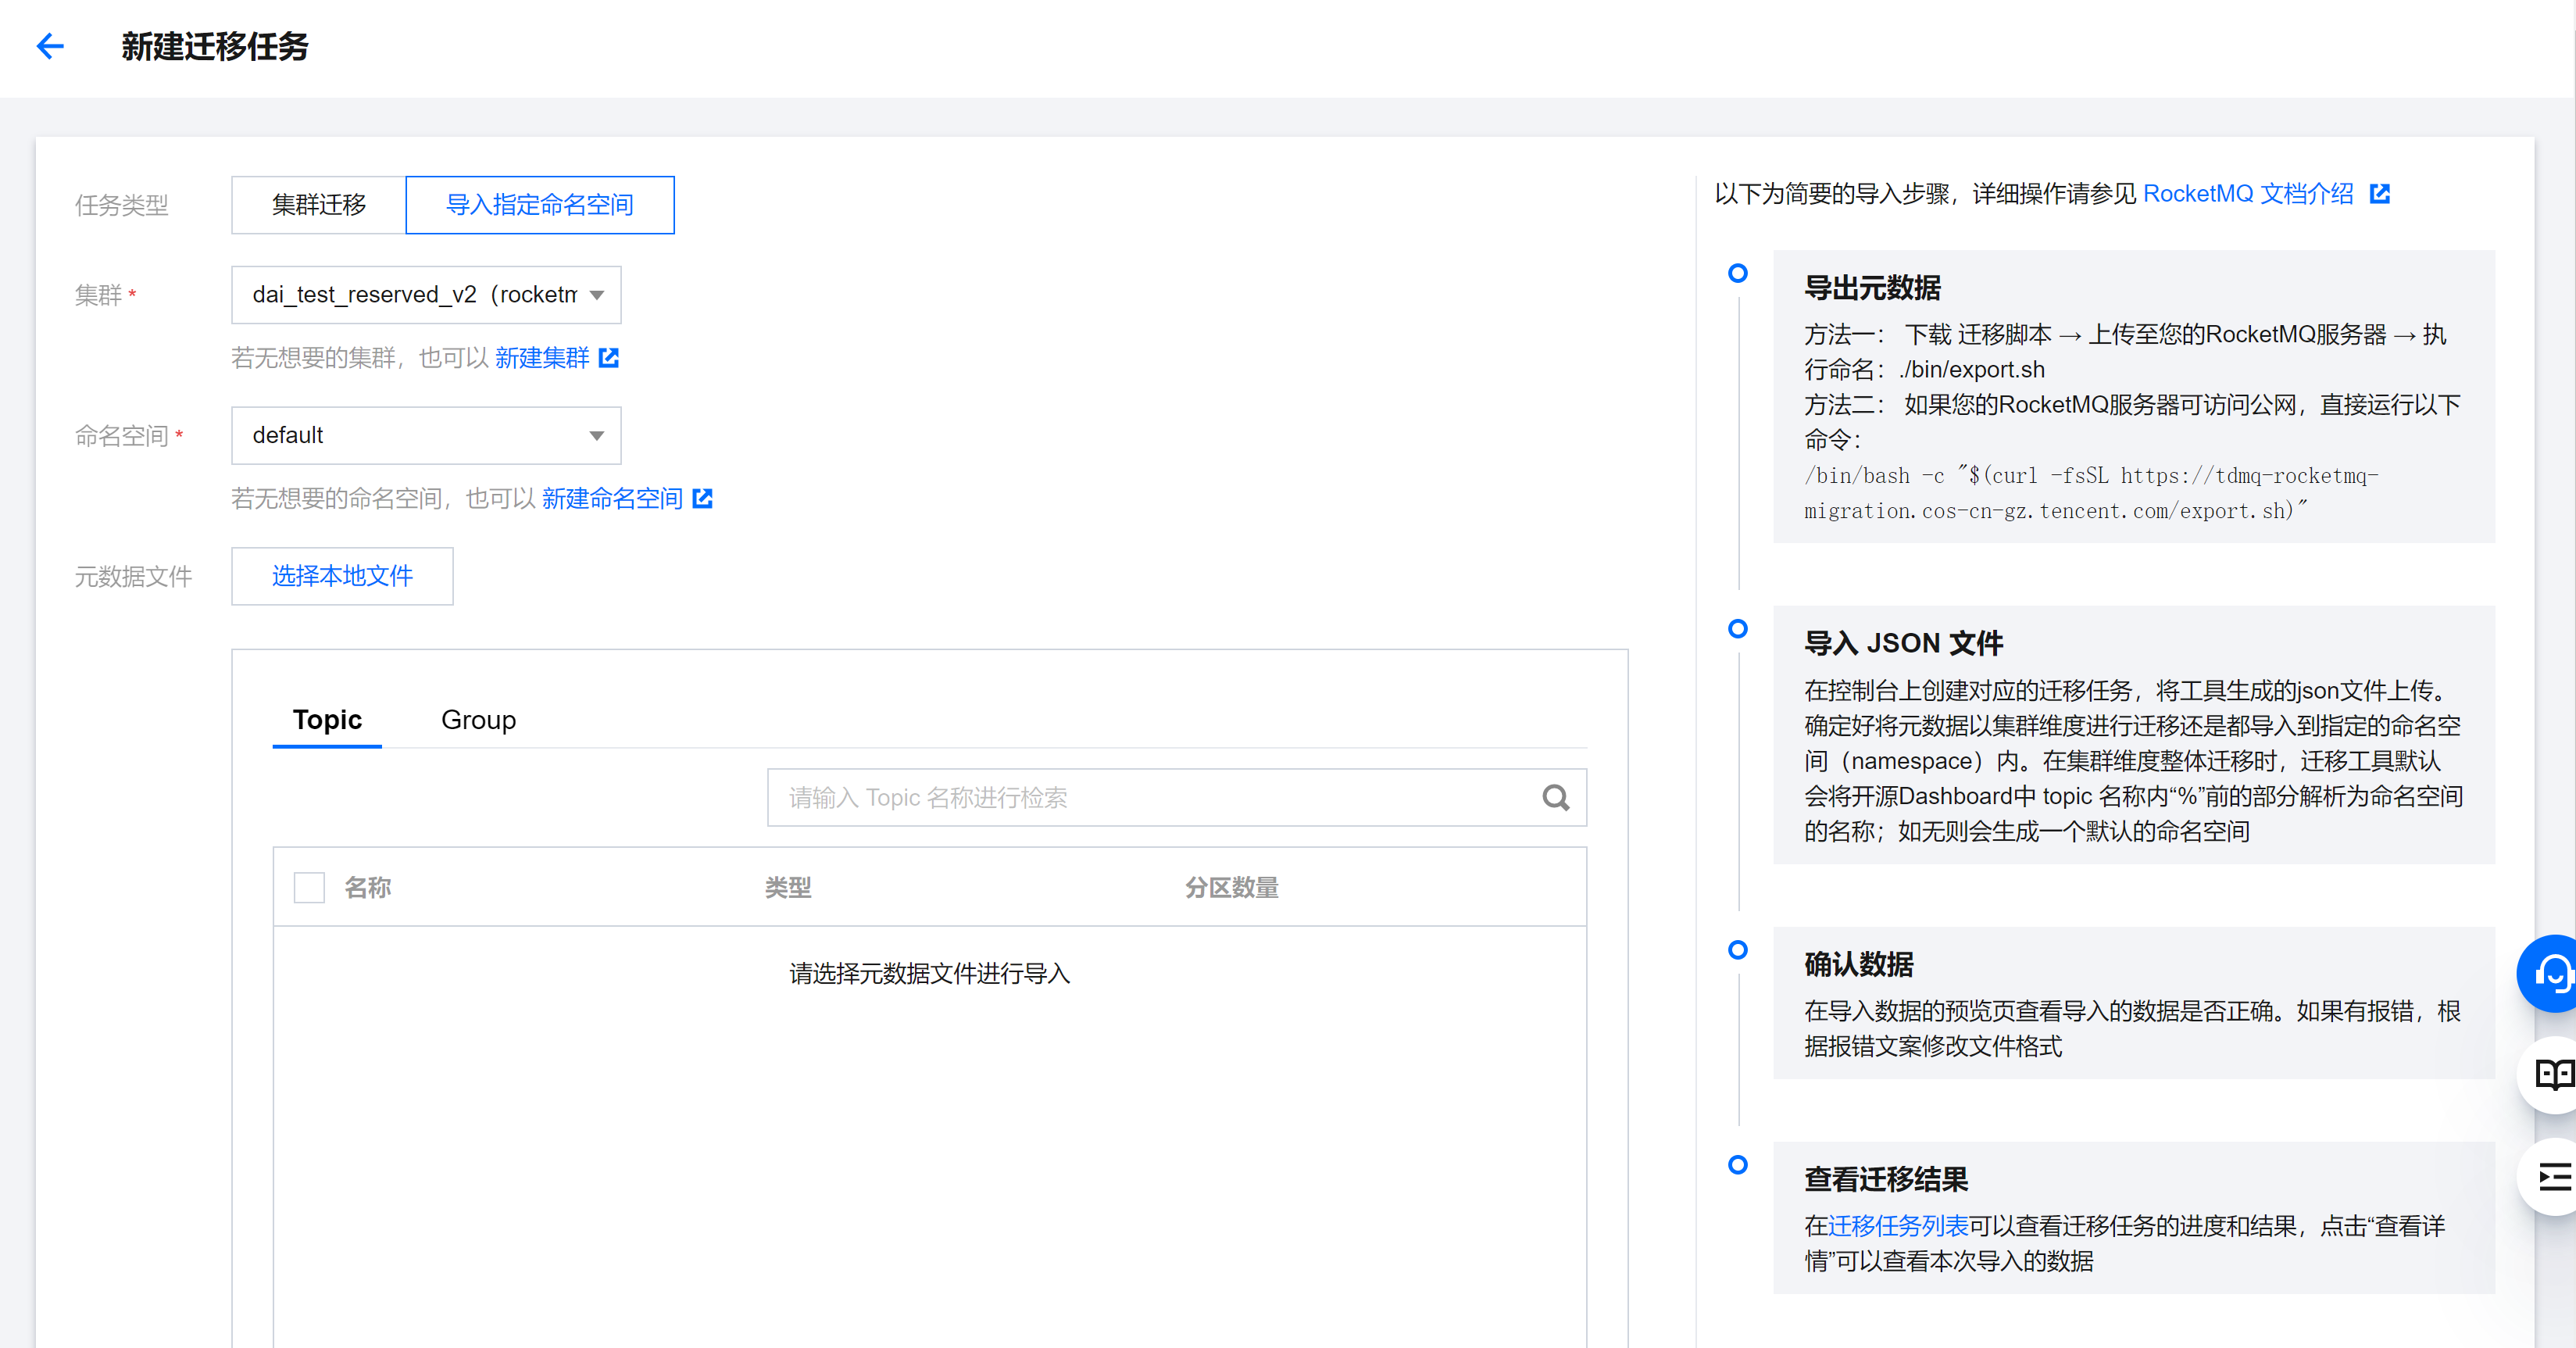Open the 新建命名空间 link
Image resolution: width=2576 pixels, height=1348 pixels.
612,498
